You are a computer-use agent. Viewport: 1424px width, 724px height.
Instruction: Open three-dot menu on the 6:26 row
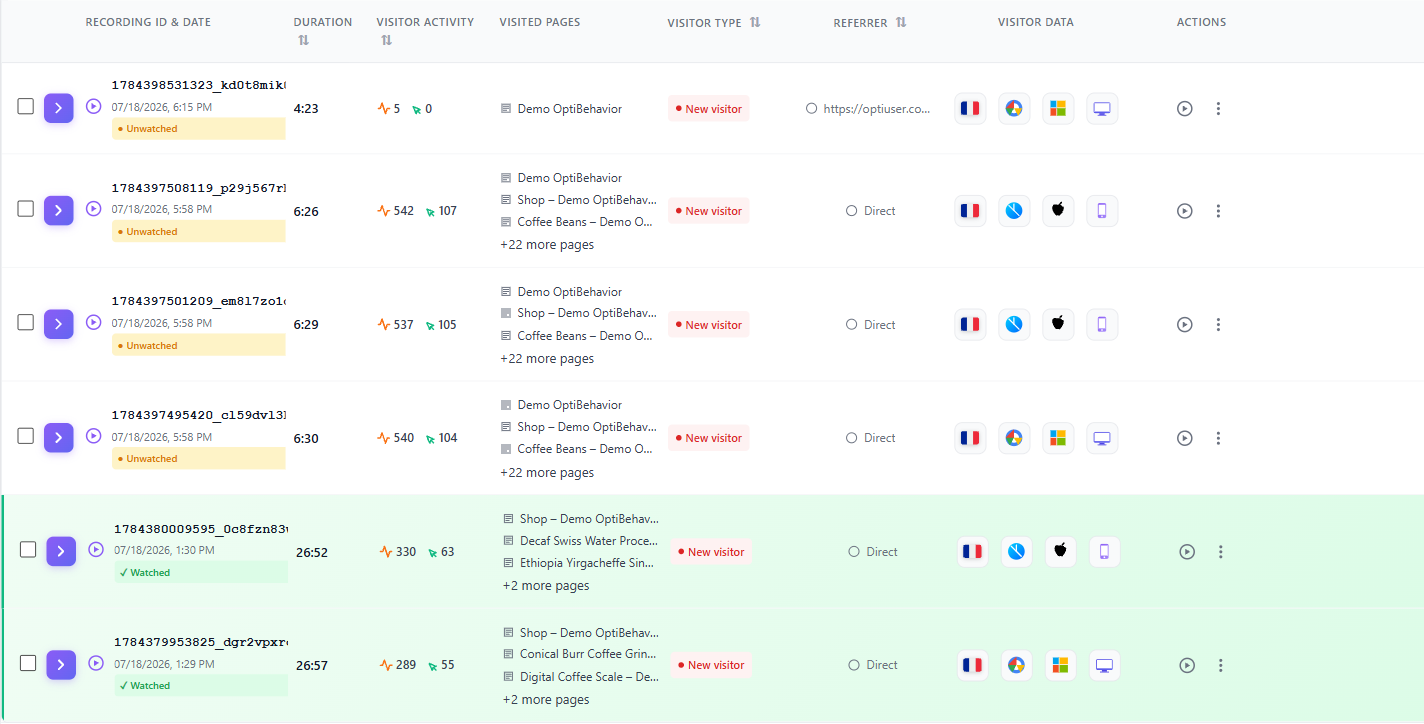pyautogui.click(x=1218, y=211)
